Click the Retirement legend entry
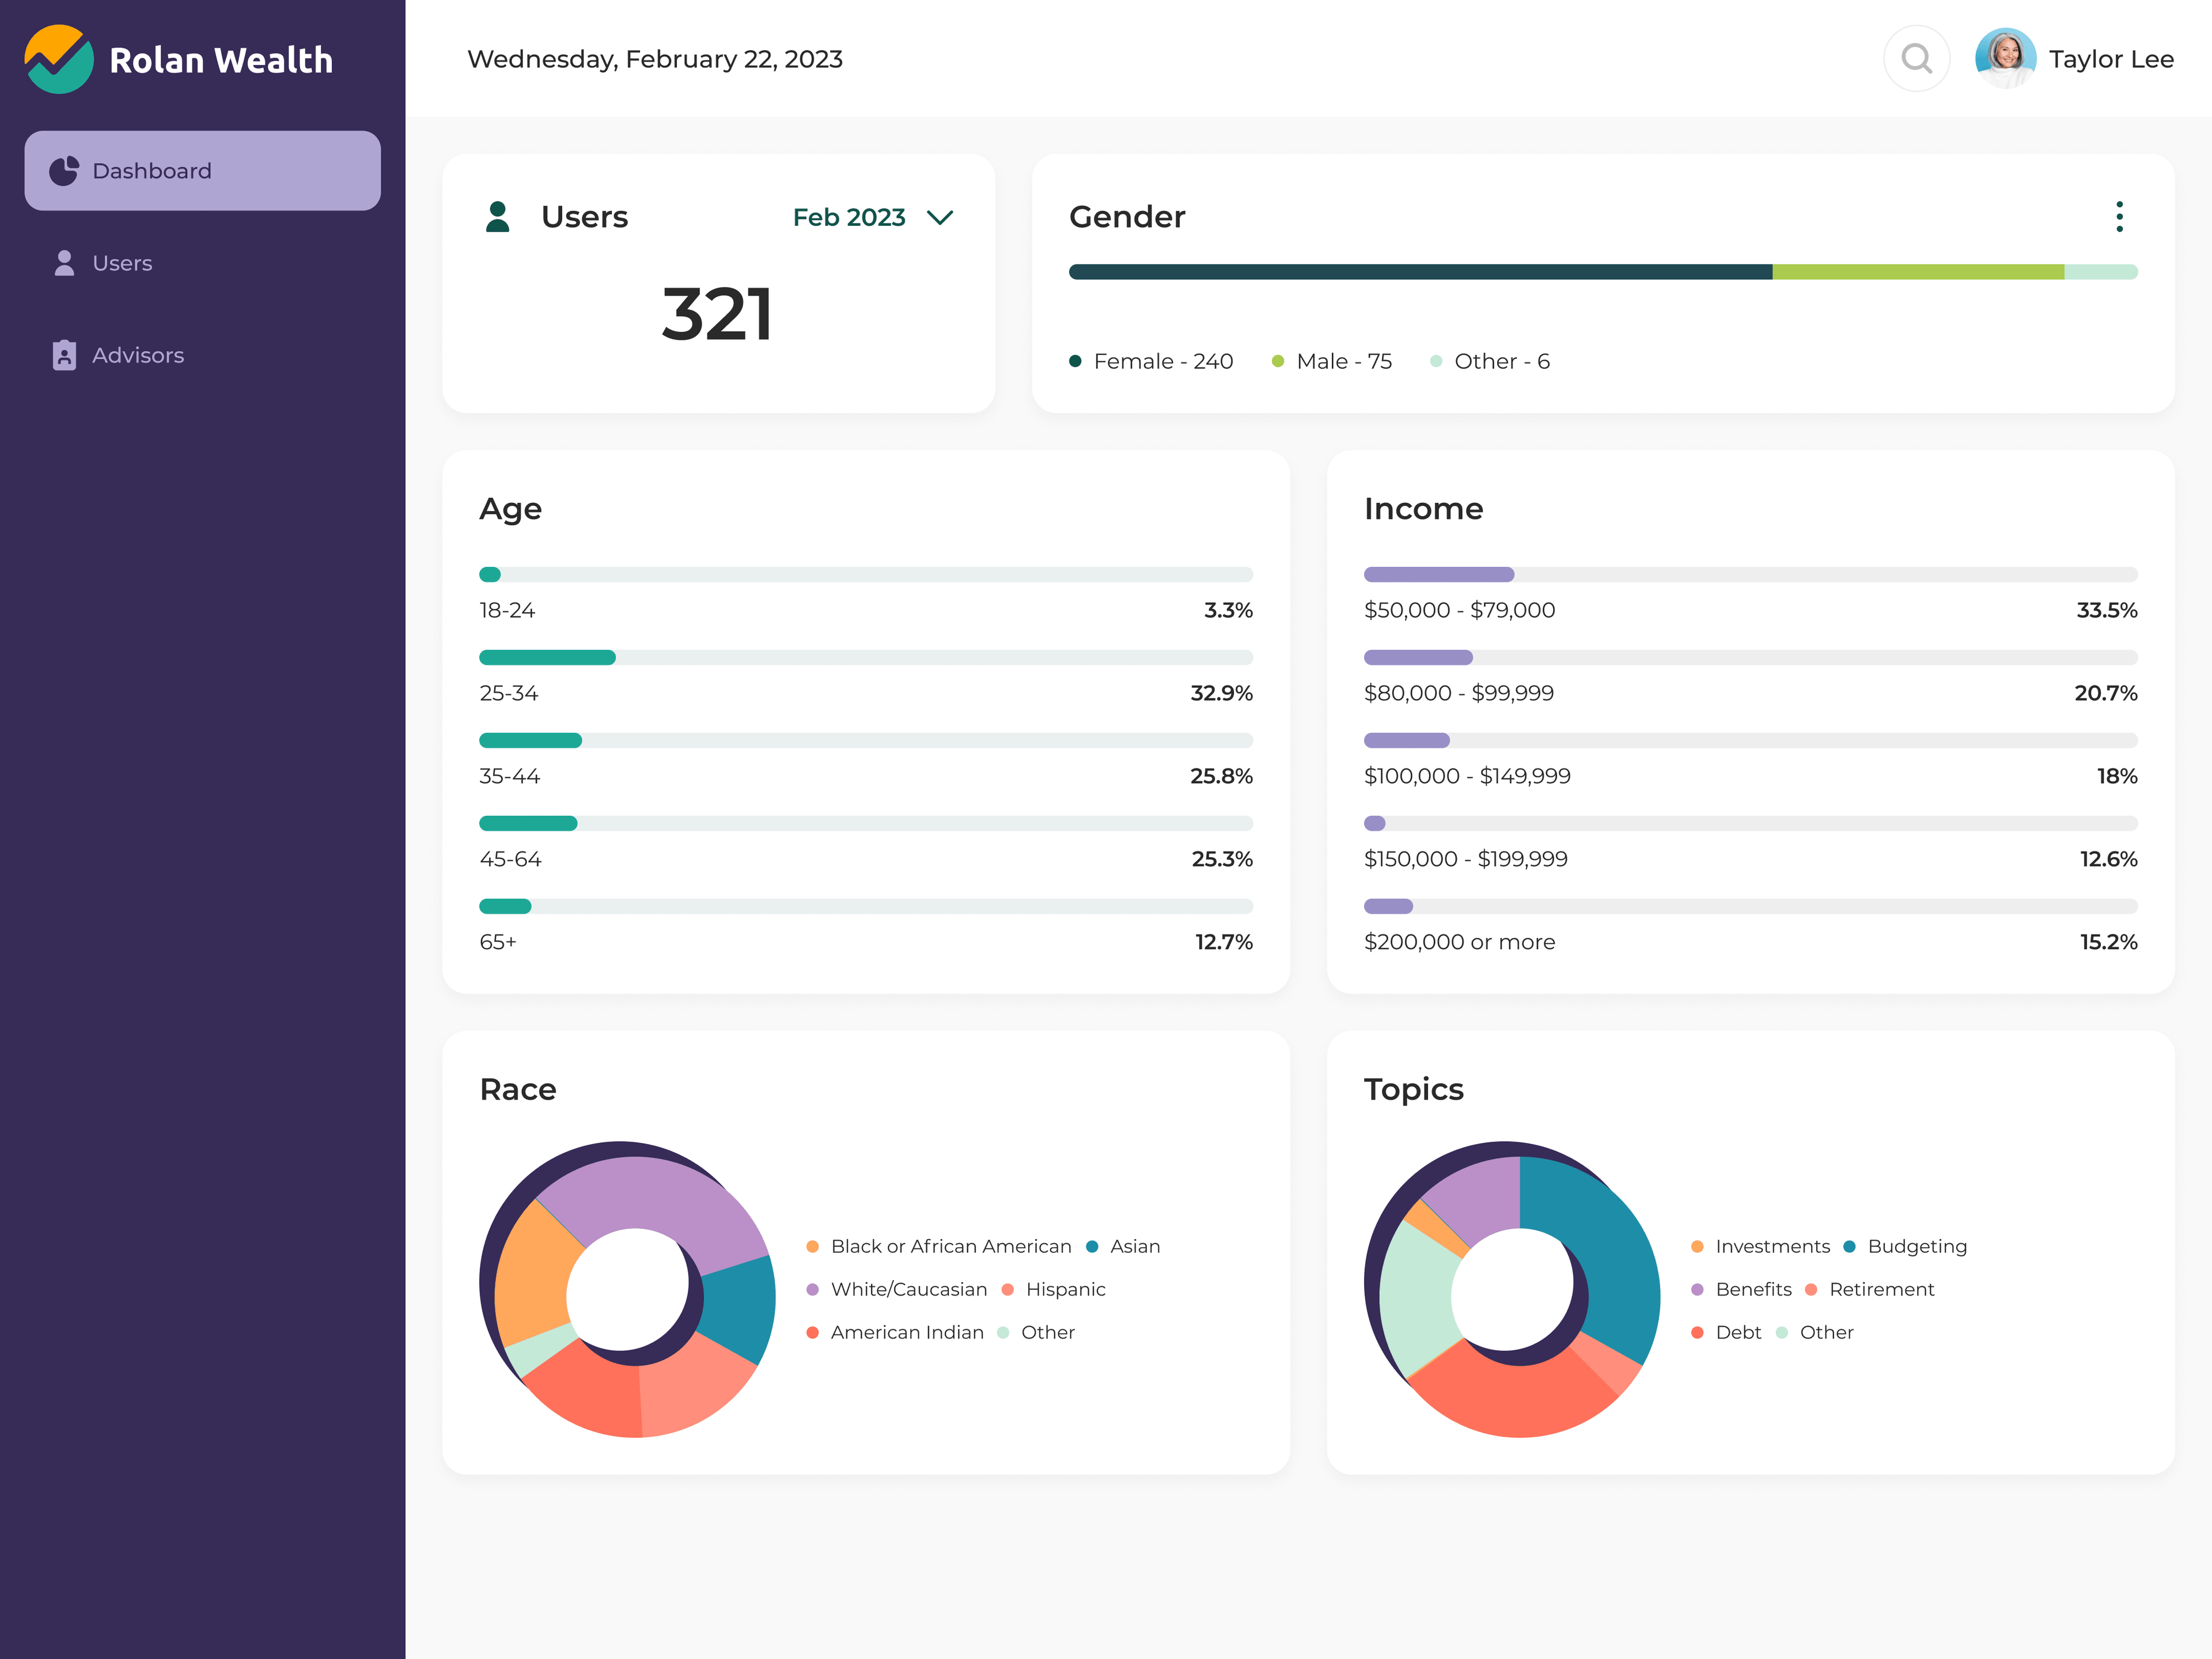Screen dimensions: 2212x1659 (1869, 1290)
